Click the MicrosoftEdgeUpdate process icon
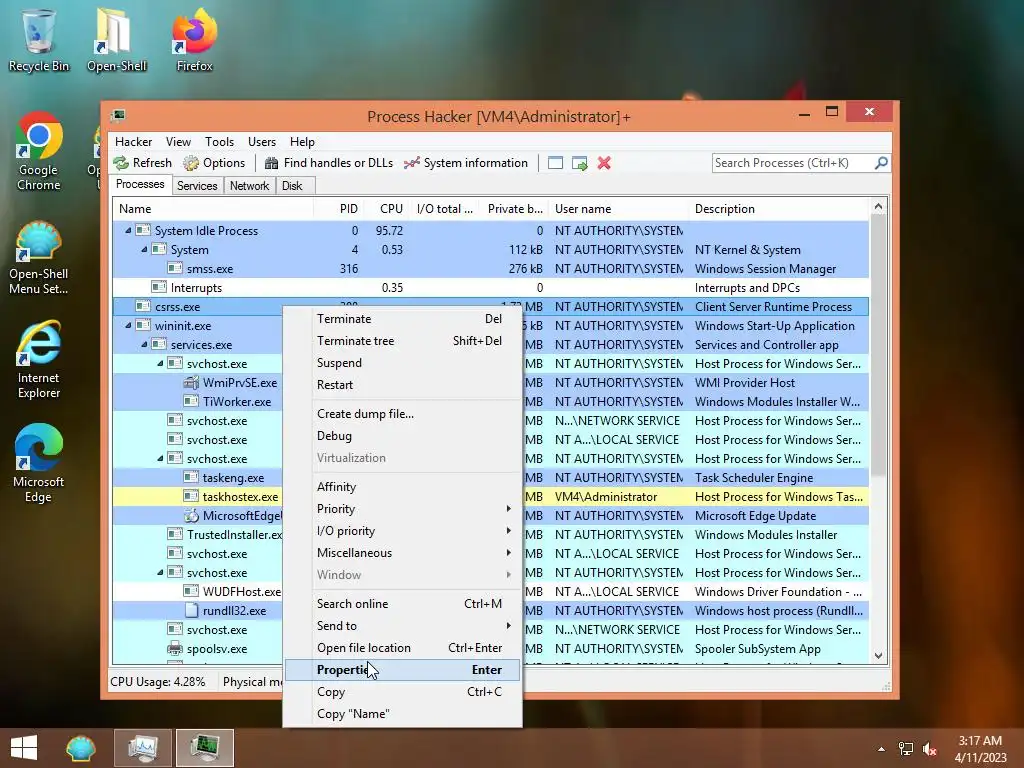1024x768 pixels. 191,516
